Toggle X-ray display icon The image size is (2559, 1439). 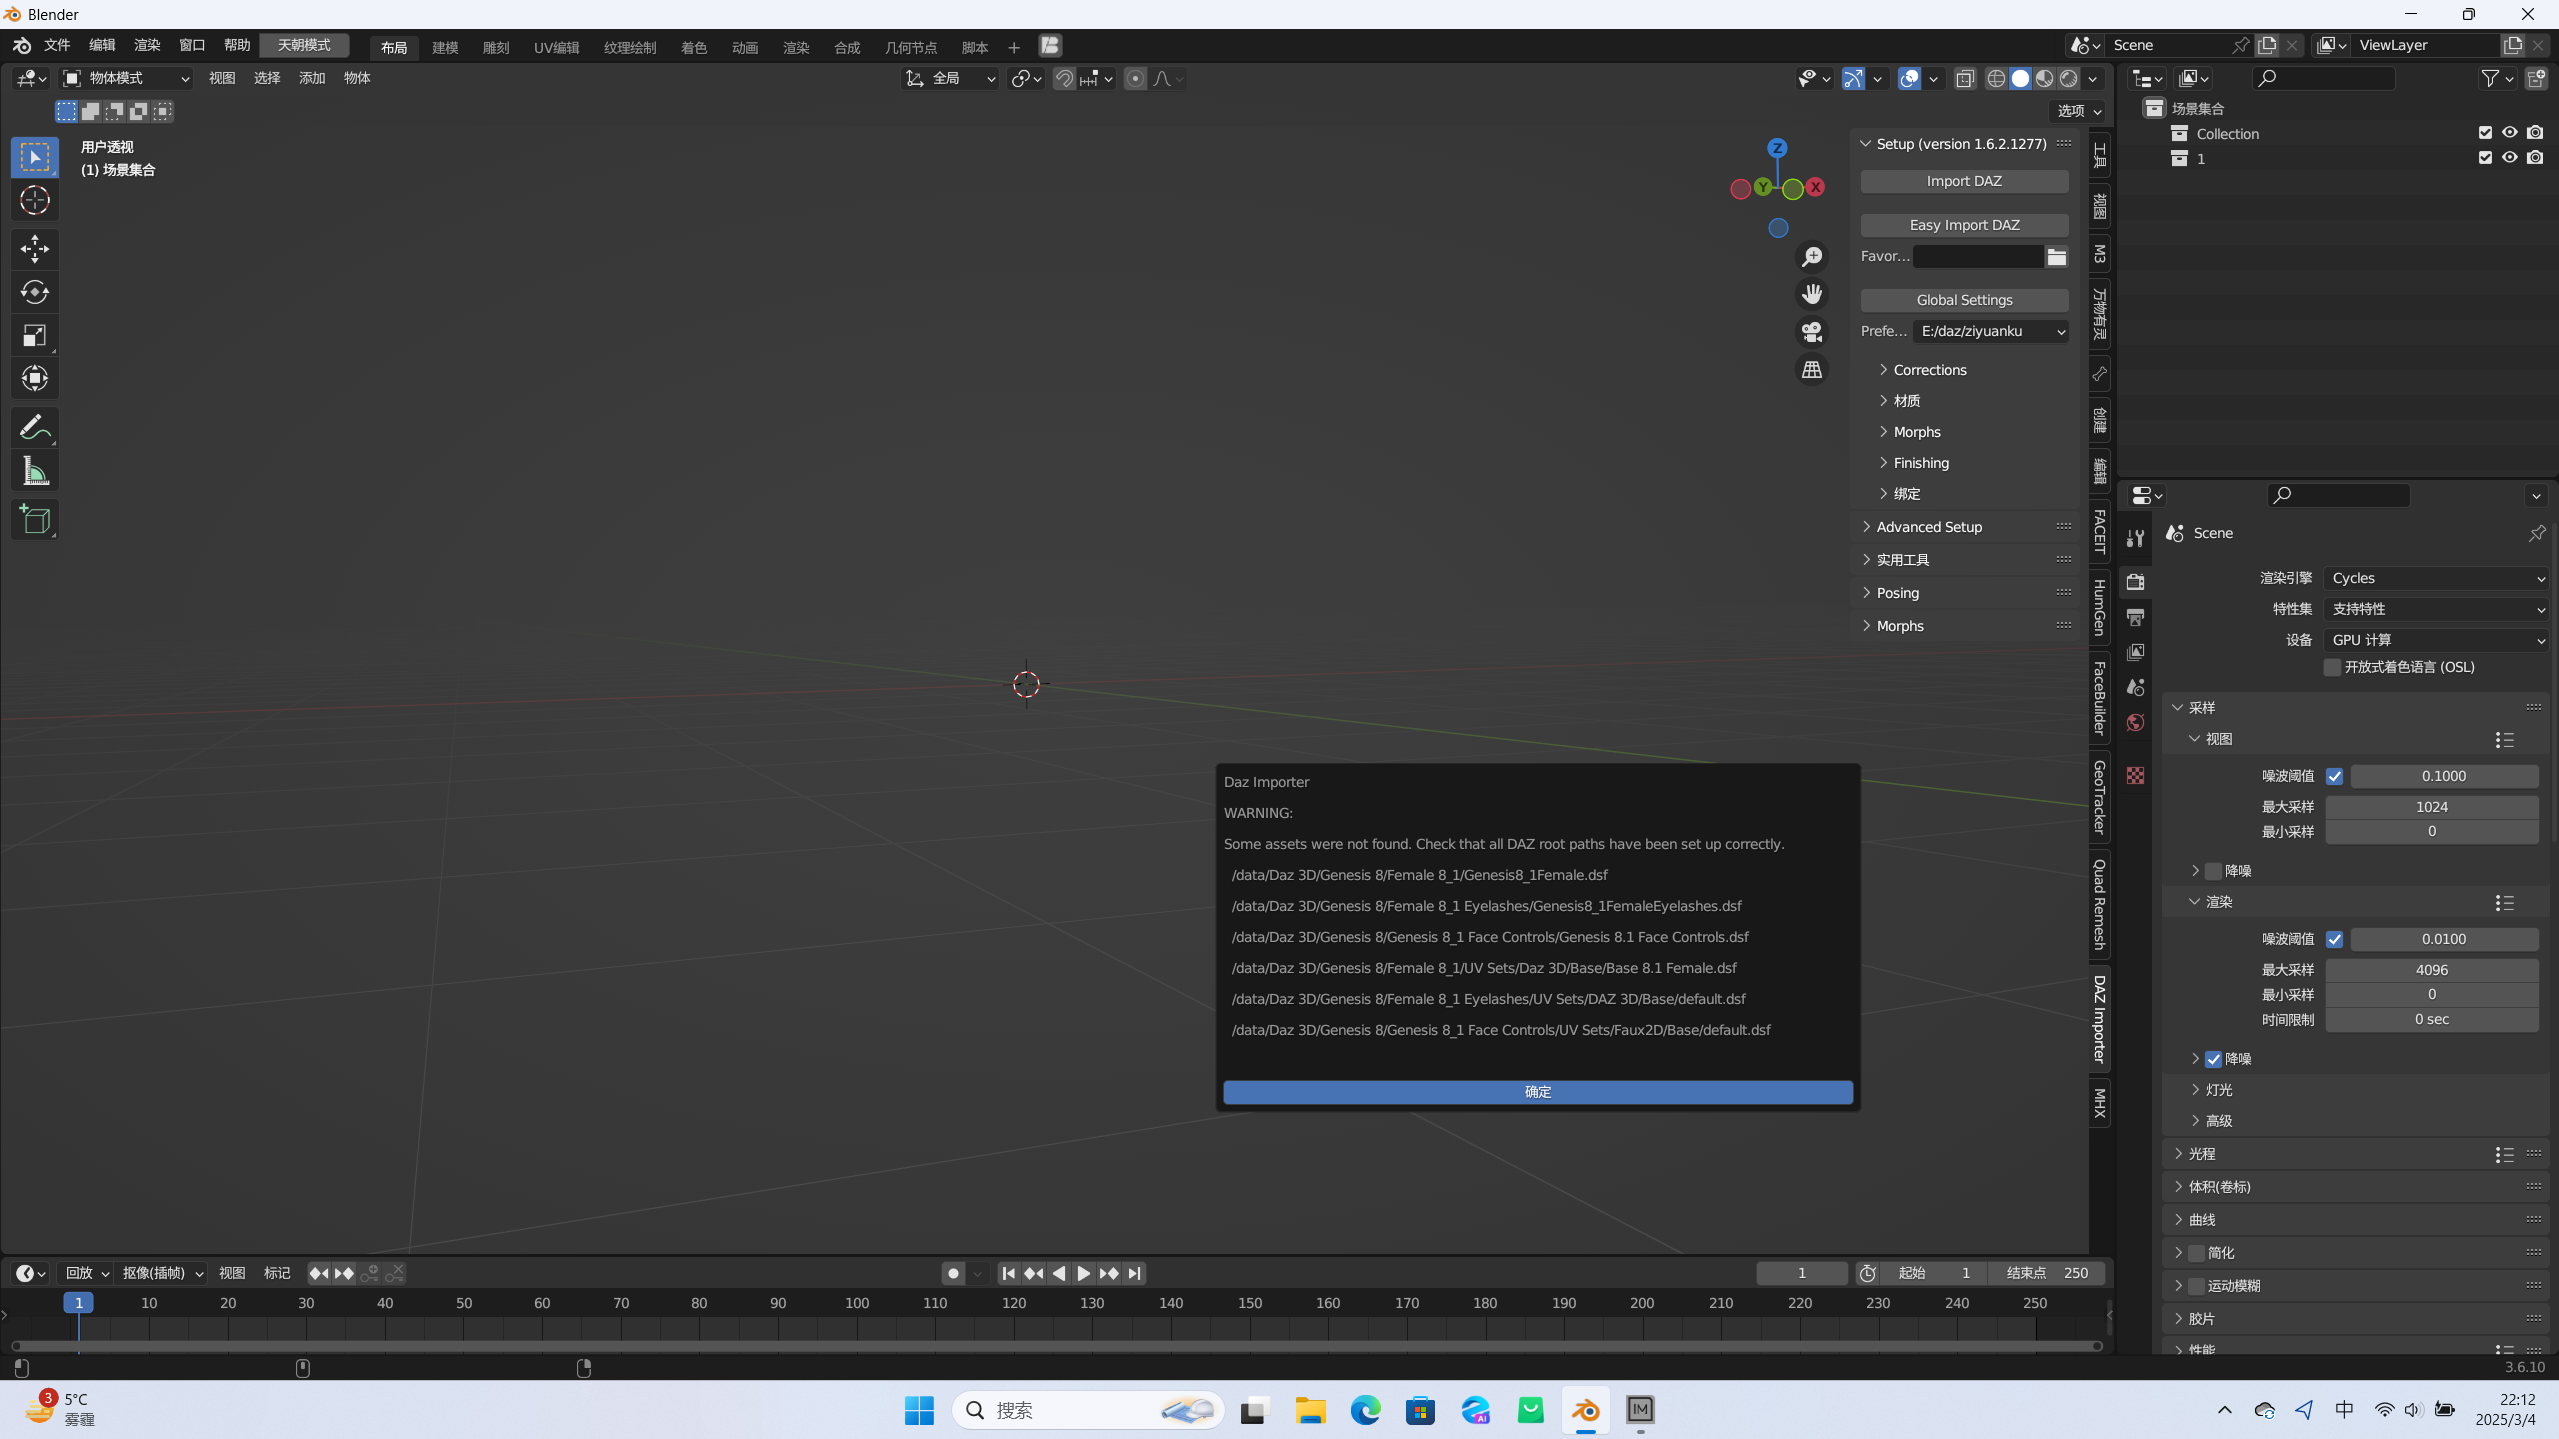(1965, 78)
